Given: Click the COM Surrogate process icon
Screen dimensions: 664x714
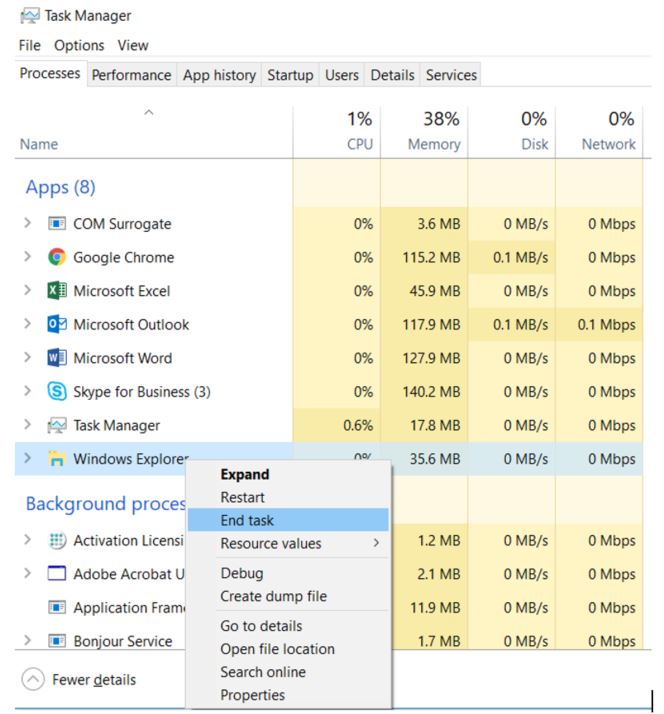Looking at the screenshot, I should click(57, 224).
